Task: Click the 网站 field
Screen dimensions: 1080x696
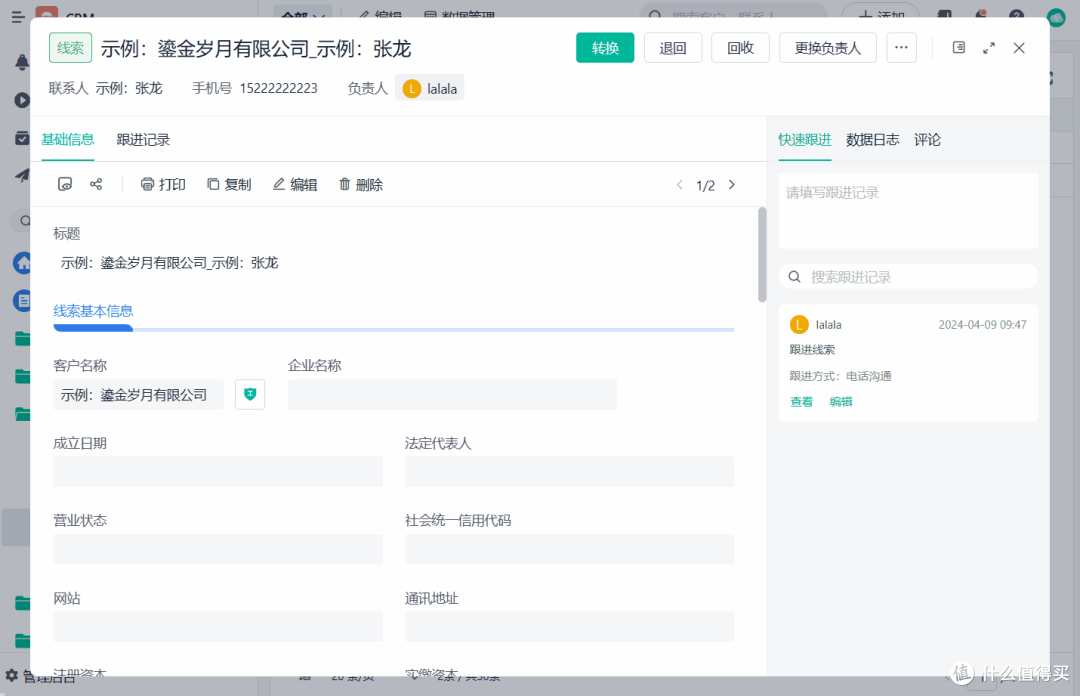Action: tap(218, 627)
